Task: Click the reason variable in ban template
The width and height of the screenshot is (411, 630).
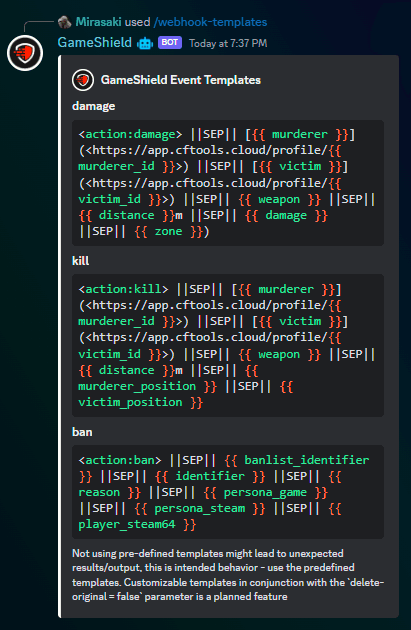Action: pos(99,492)
